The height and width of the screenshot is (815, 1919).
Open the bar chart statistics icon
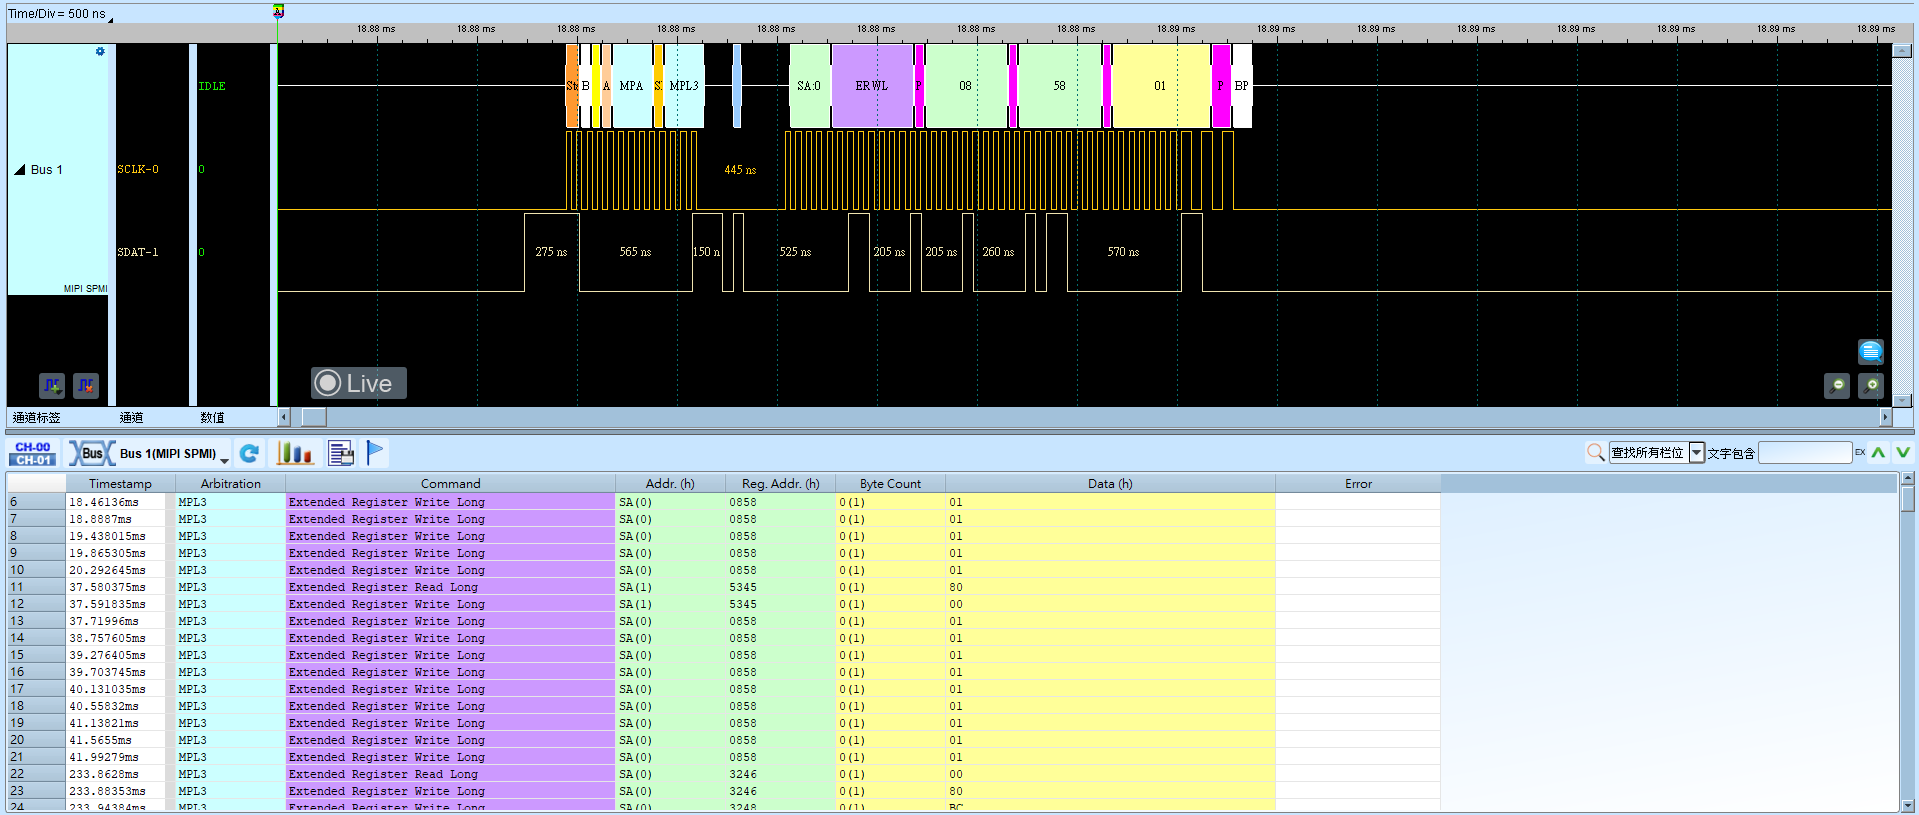click(x=294, y=454)
